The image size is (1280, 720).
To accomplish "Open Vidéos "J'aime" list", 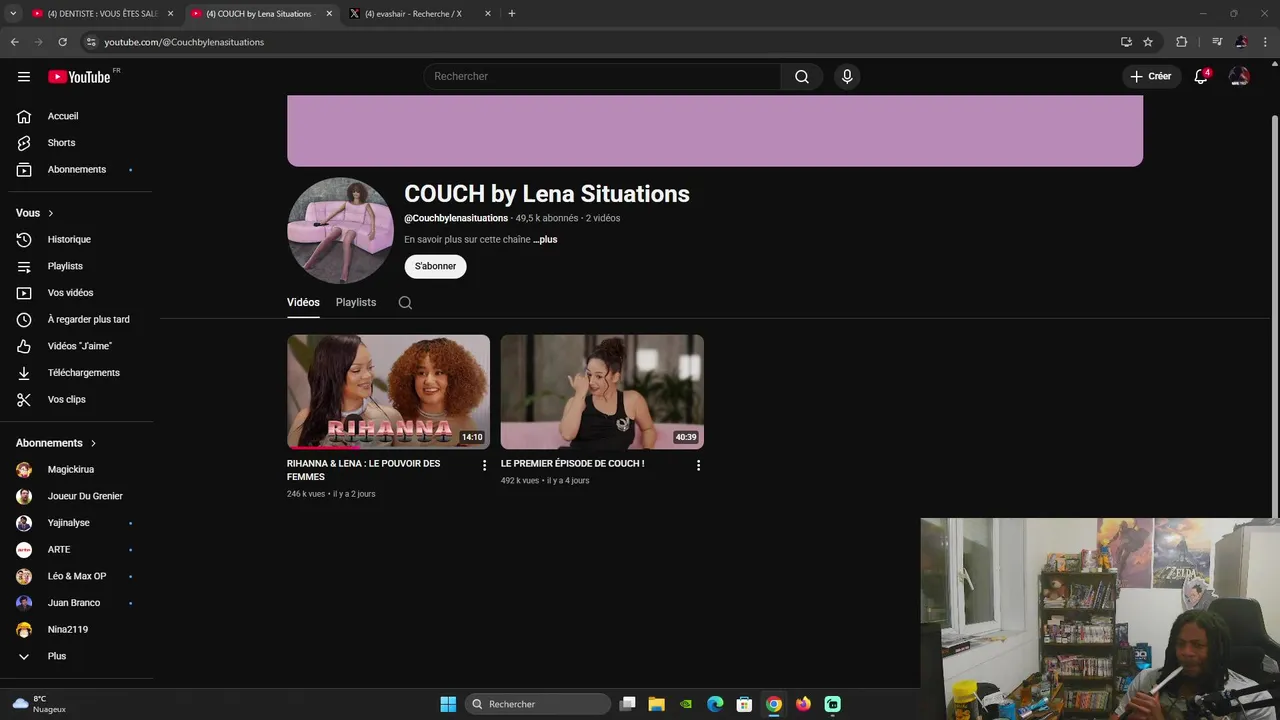I will tap(79, 346).
